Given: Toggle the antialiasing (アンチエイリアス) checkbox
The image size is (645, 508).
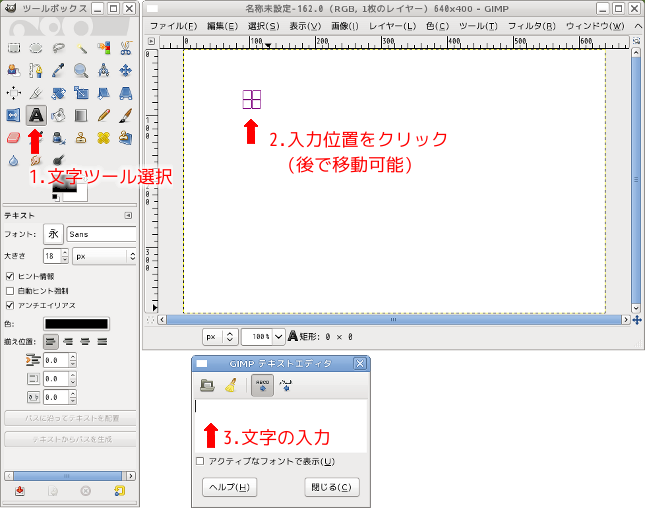Looking at the screenshot, I should click(x=10, y=304).
